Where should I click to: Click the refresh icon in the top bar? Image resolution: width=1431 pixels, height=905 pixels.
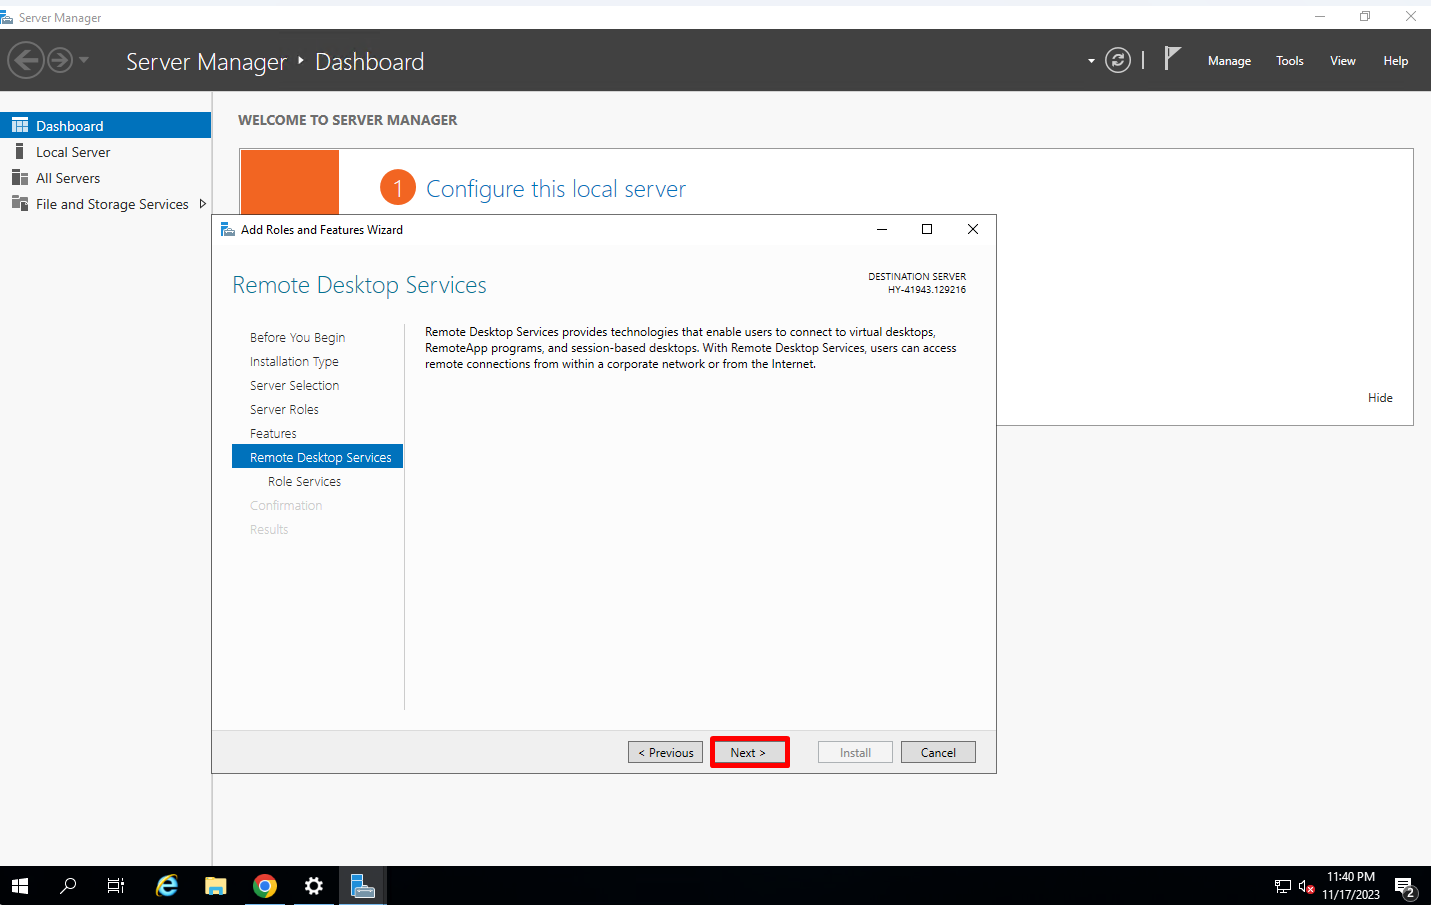coord(1117,59)
